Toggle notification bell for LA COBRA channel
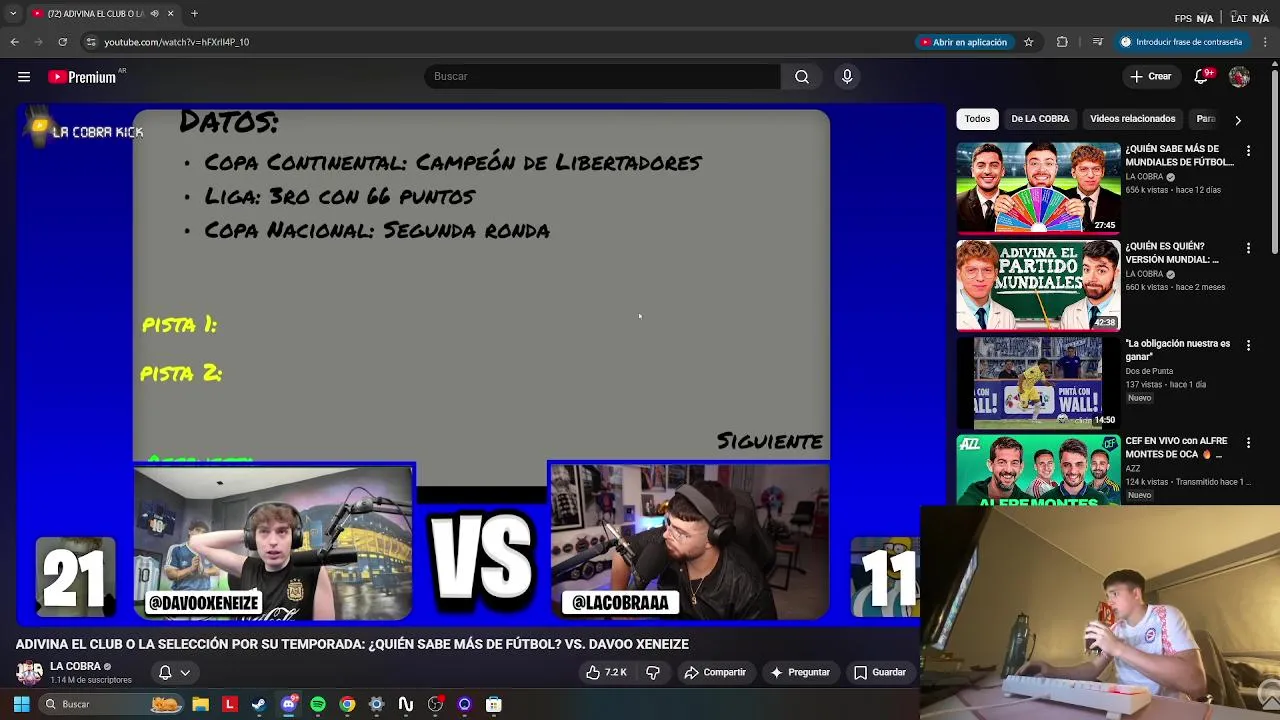Viewport: 1280px width, 720px height. [165, 673]
